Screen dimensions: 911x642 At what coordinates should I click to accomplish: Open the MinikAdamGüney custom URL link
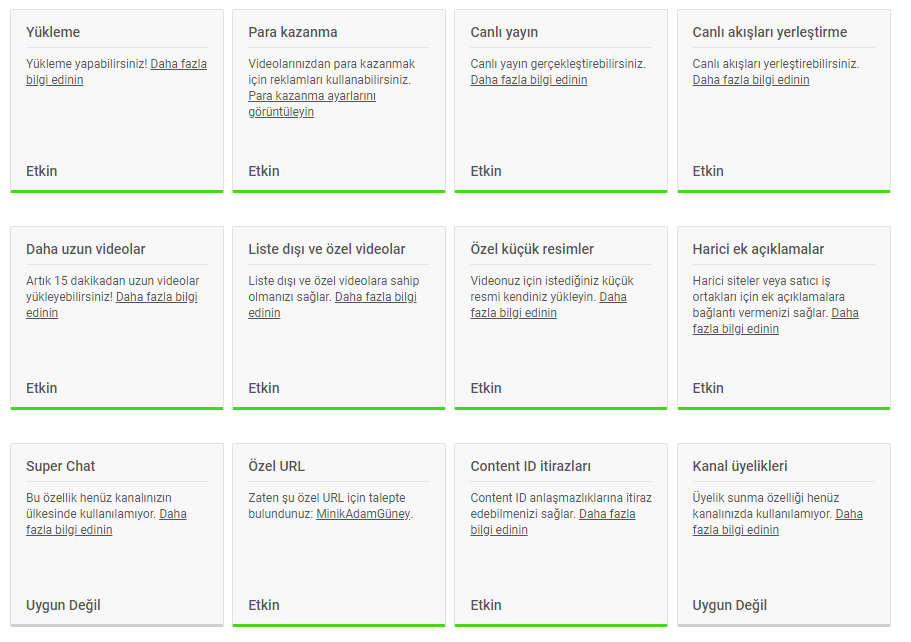coord(363,514)
